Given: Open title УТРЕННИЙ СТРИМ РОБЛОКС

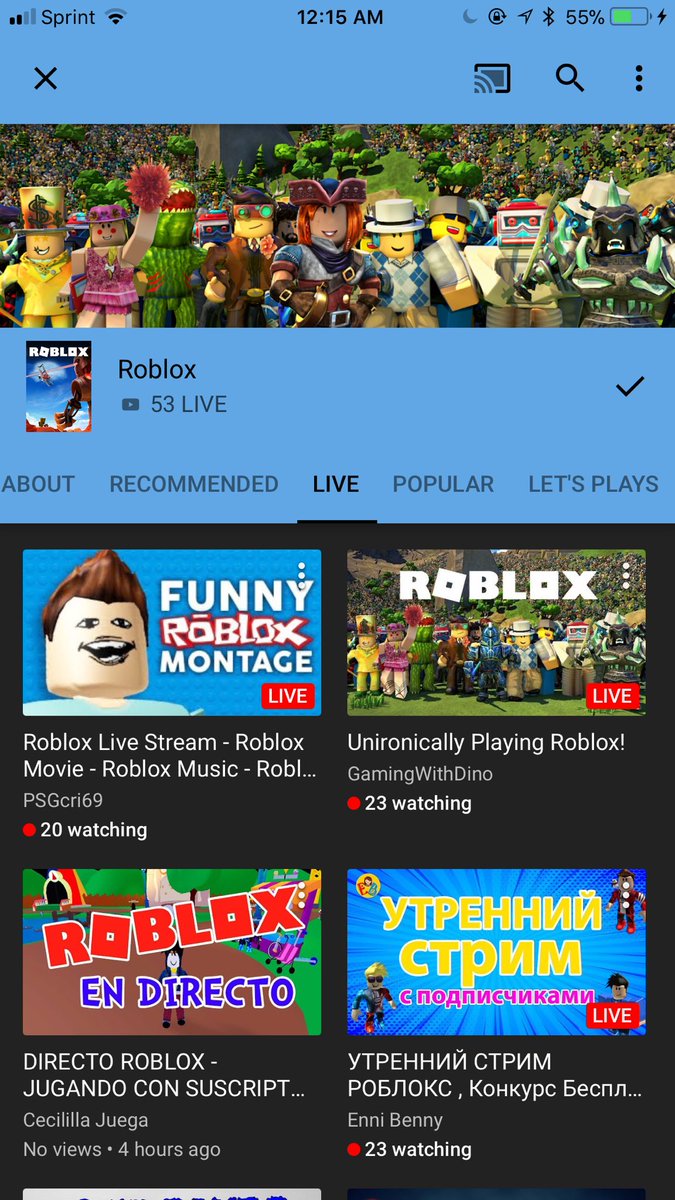Looking at the screenshot, I should coord(495,1075).
